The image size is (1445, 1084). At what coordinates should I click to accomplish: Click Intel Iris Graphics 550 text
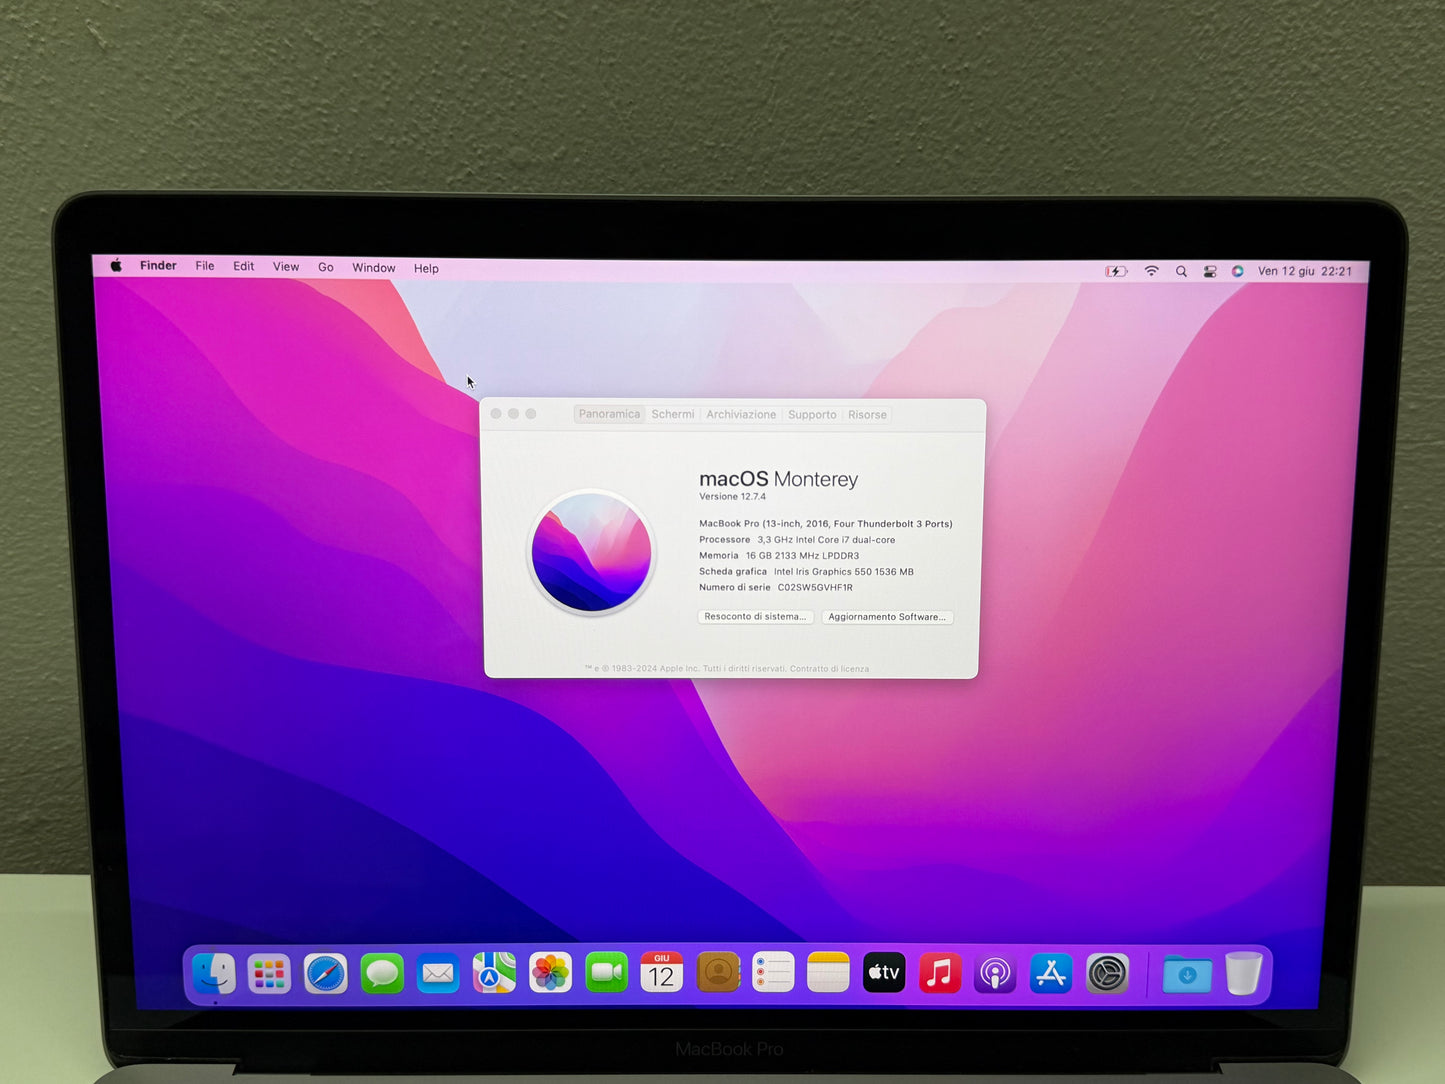(844, 572)
